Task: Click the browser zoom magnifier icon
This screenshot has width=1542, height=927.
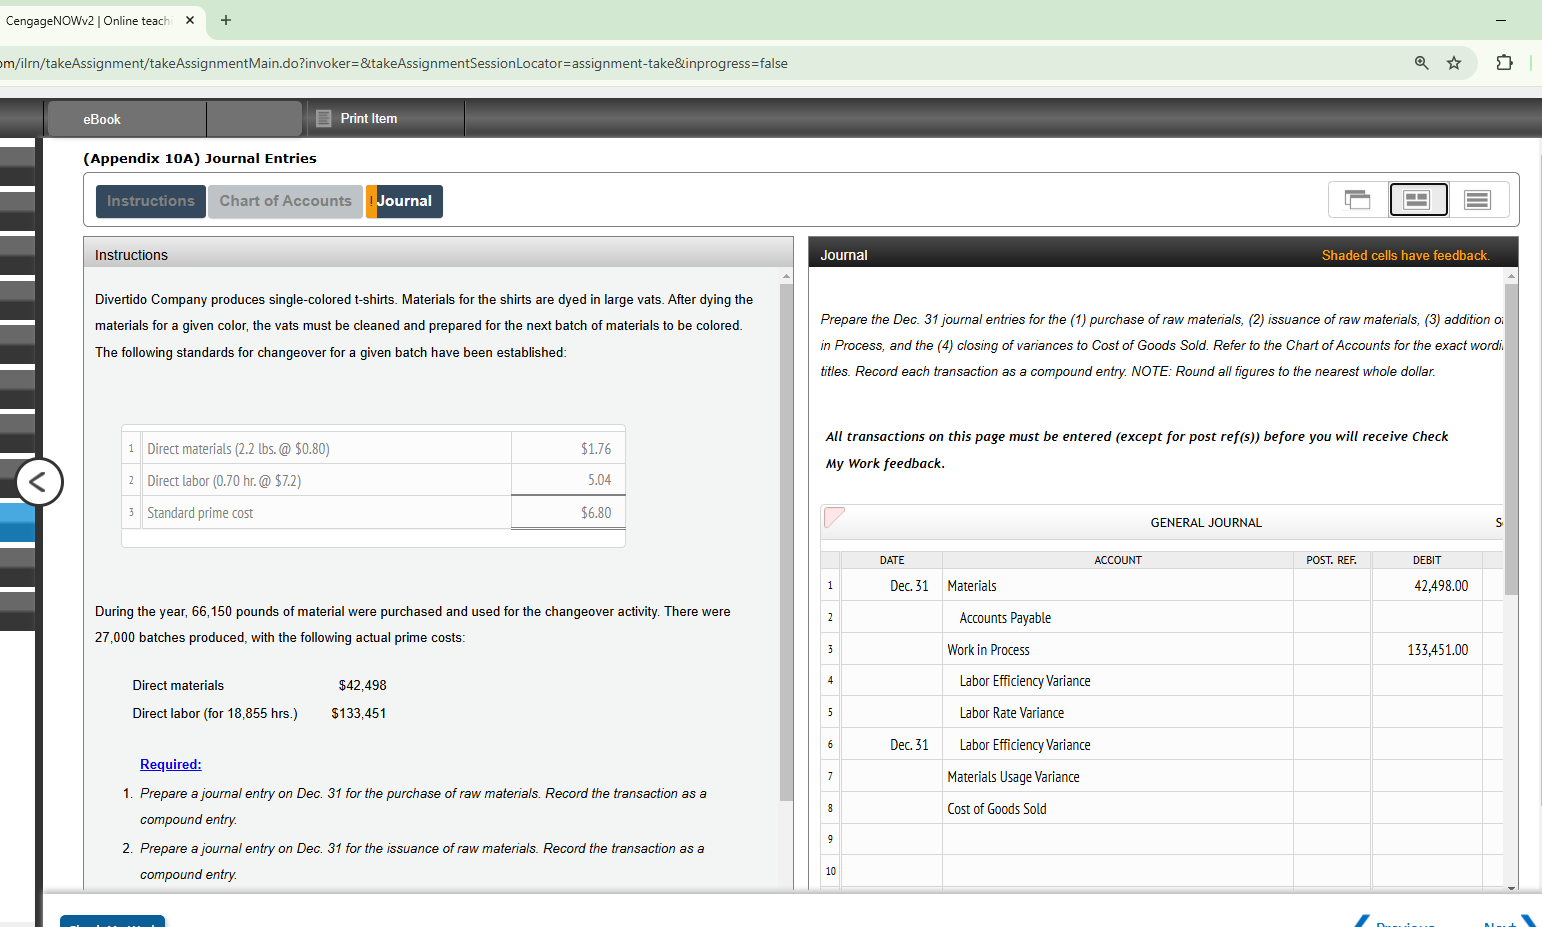Action: pyautogui.click(x=1421, y=63)
